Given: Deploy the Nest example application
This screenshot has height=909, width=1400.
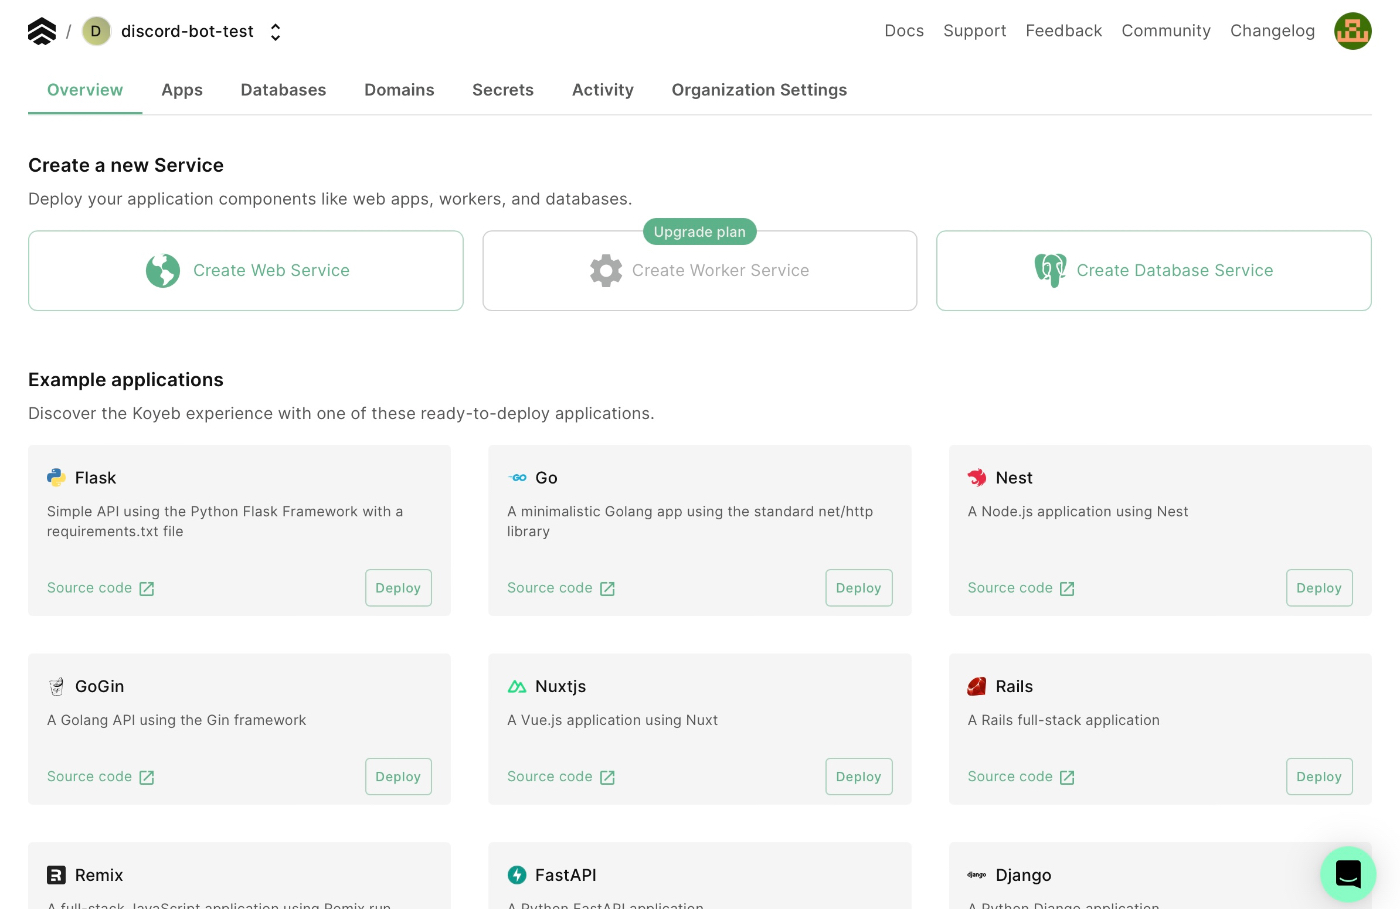Looking at the screenshot, I should click(x=1319, y=588).
